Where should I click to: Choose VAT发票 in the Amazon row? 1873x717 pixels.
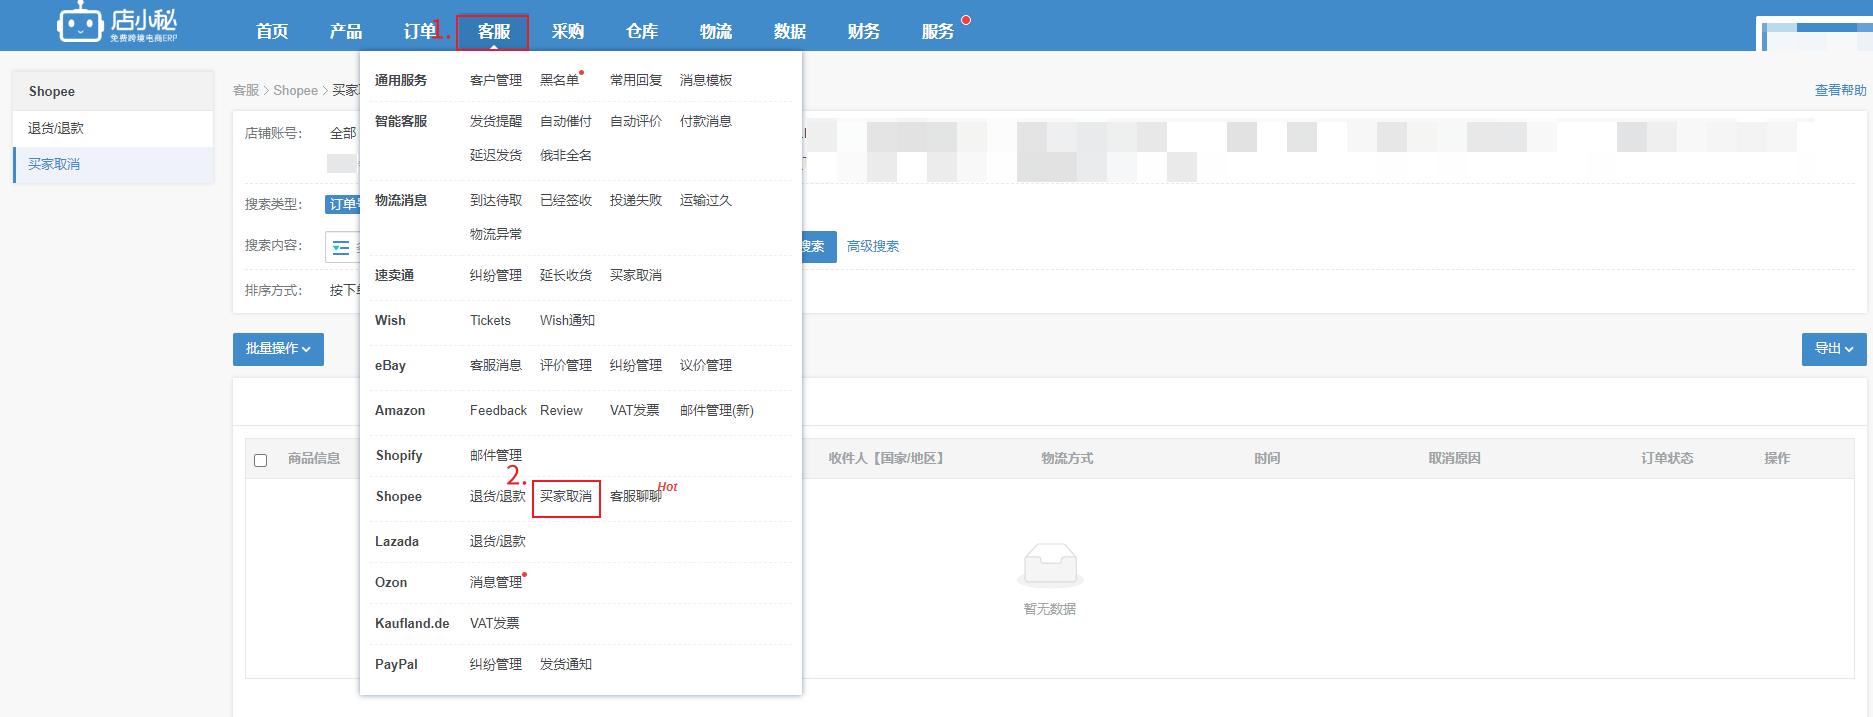pyautogui.click(x=635, y=410)
